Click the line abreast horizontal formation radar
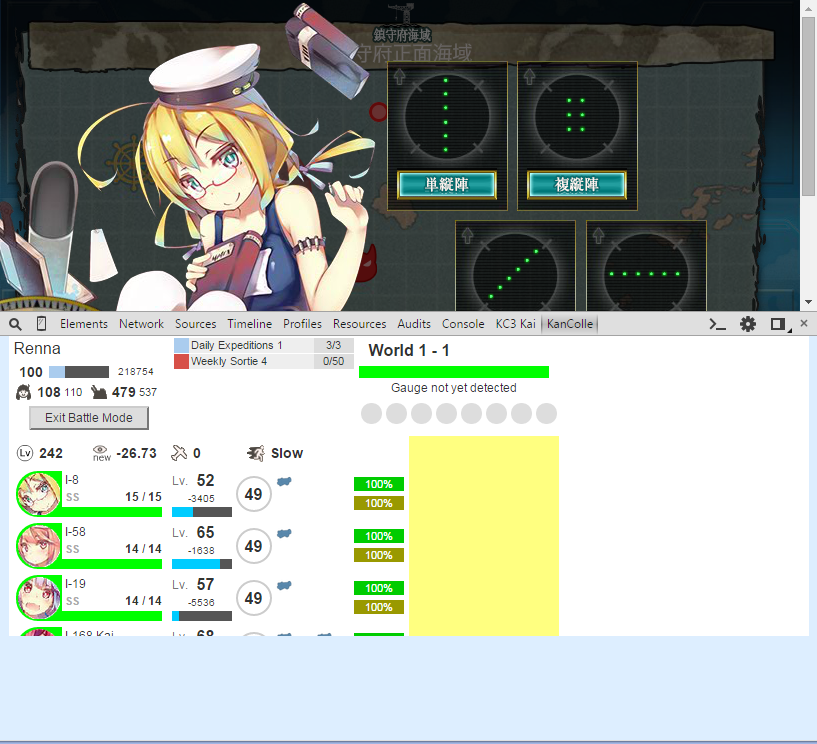Screen dimensions: 817x744 tap(646, 274)
